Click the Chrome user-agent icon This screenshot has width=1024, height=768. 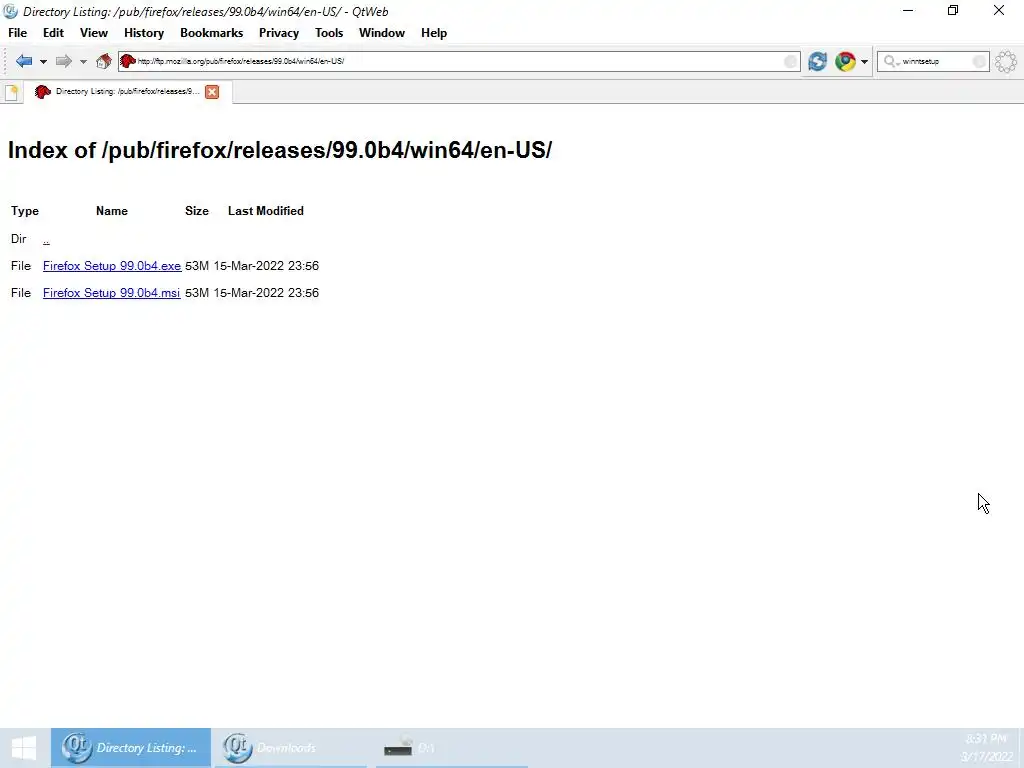[845, 61]
